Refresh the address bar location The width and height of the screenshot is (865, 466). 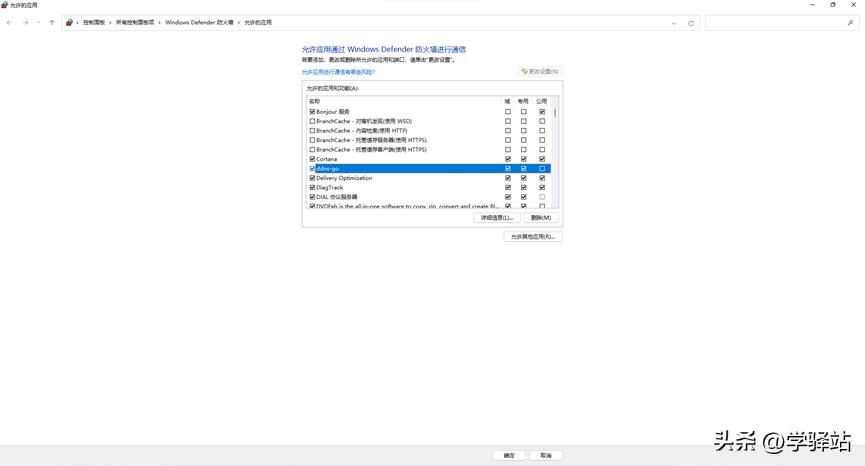click(x=691, y=23)
